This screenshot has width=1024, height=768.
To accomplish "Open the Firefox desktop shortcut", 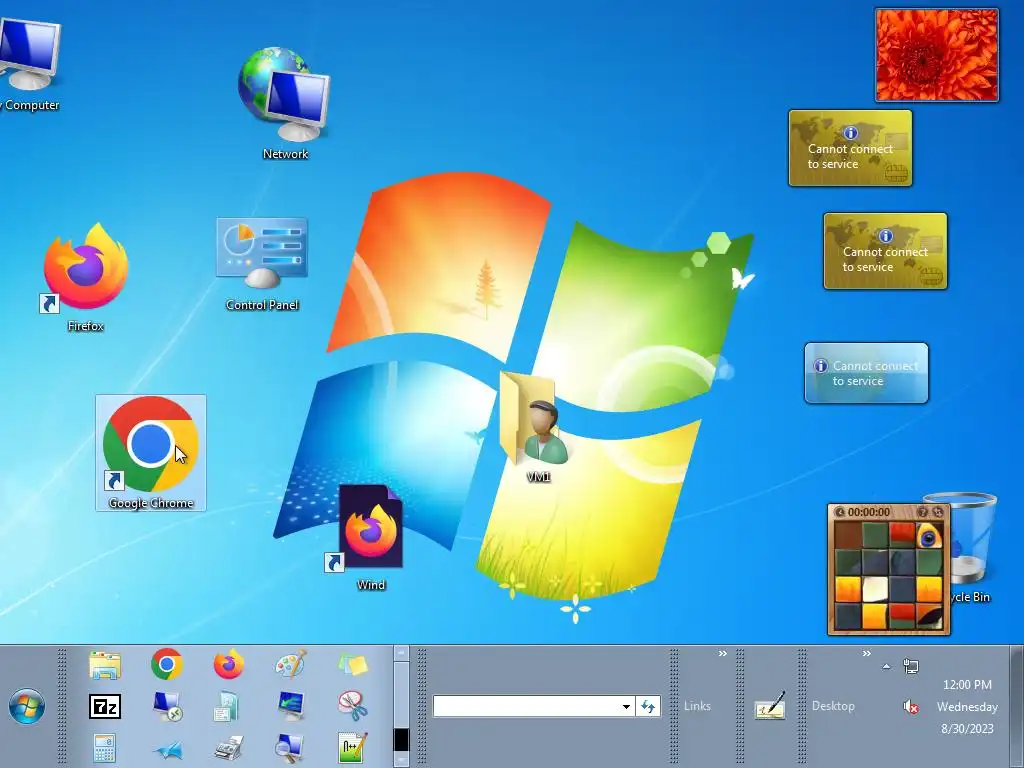I will click(86, 278).
